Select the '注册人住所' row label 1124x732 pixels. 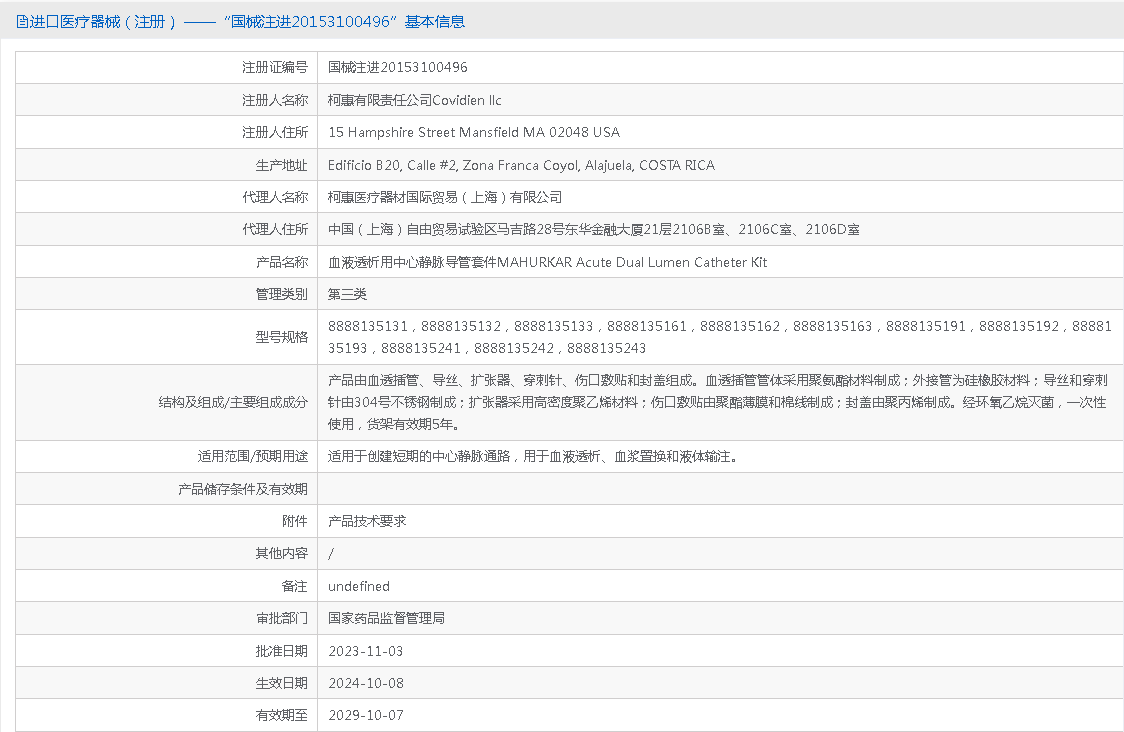tap(275, 133)
